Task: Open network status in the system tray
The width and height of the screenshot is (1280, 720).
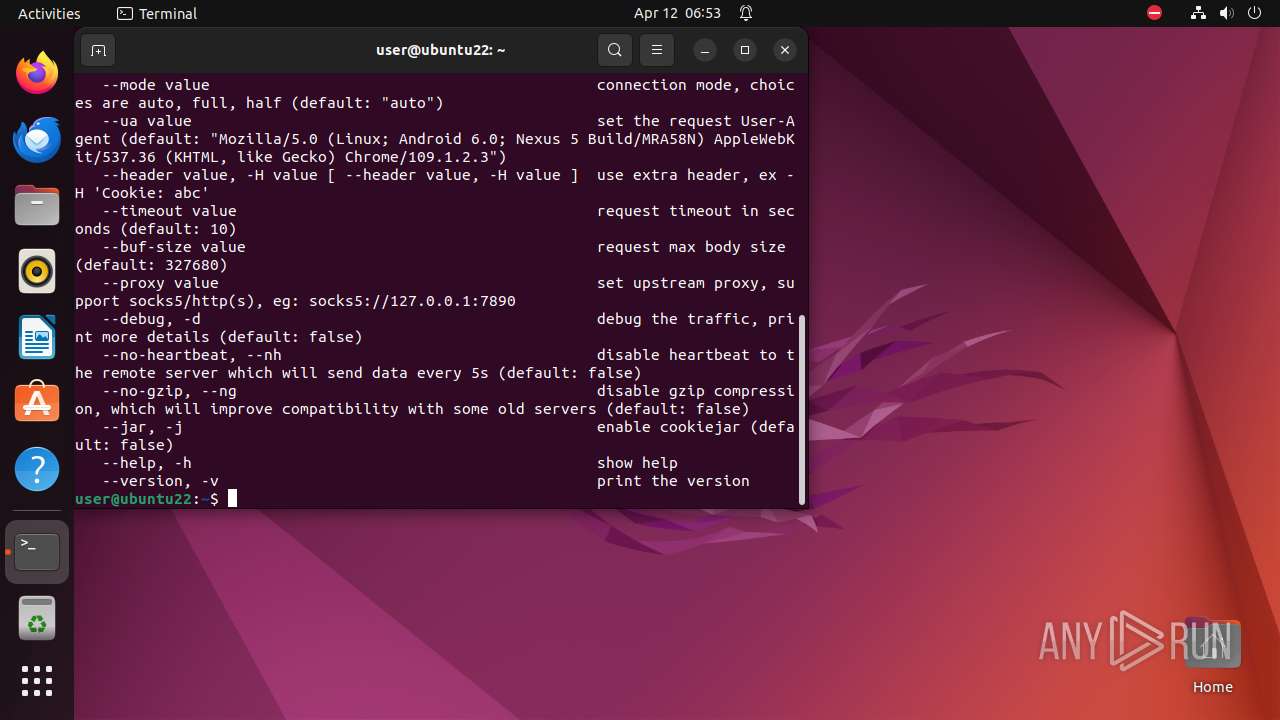Action: pos(1199,13)
